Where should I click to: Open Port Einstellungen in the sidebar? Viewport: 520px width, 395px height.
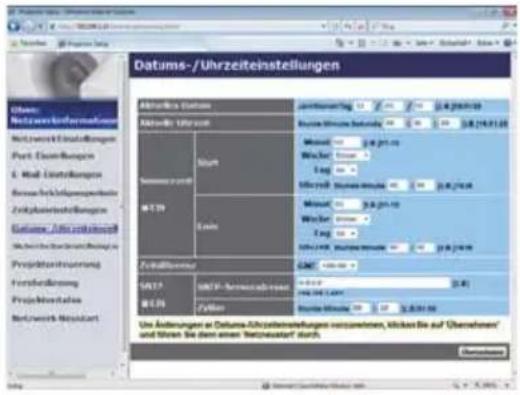tap(53, 156)
